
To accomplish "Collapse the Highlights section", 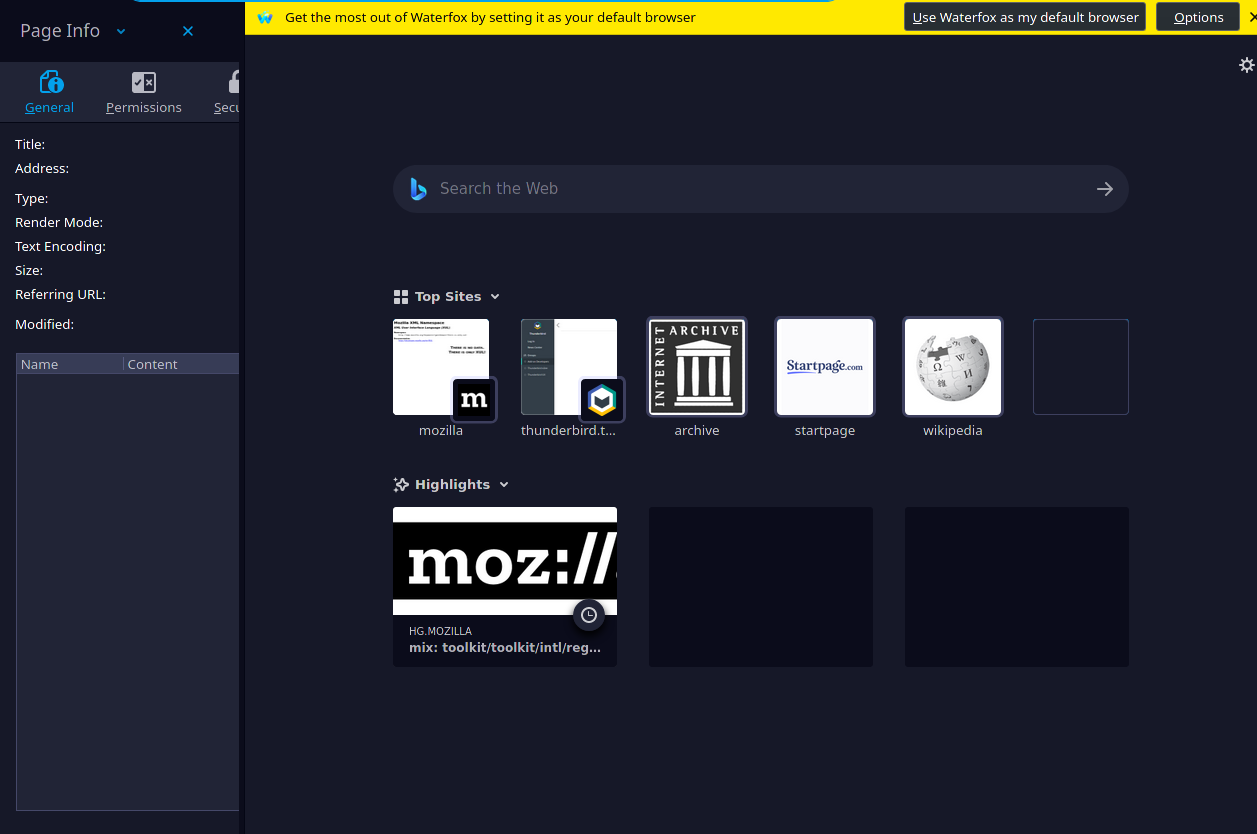I will coord(505,484).
